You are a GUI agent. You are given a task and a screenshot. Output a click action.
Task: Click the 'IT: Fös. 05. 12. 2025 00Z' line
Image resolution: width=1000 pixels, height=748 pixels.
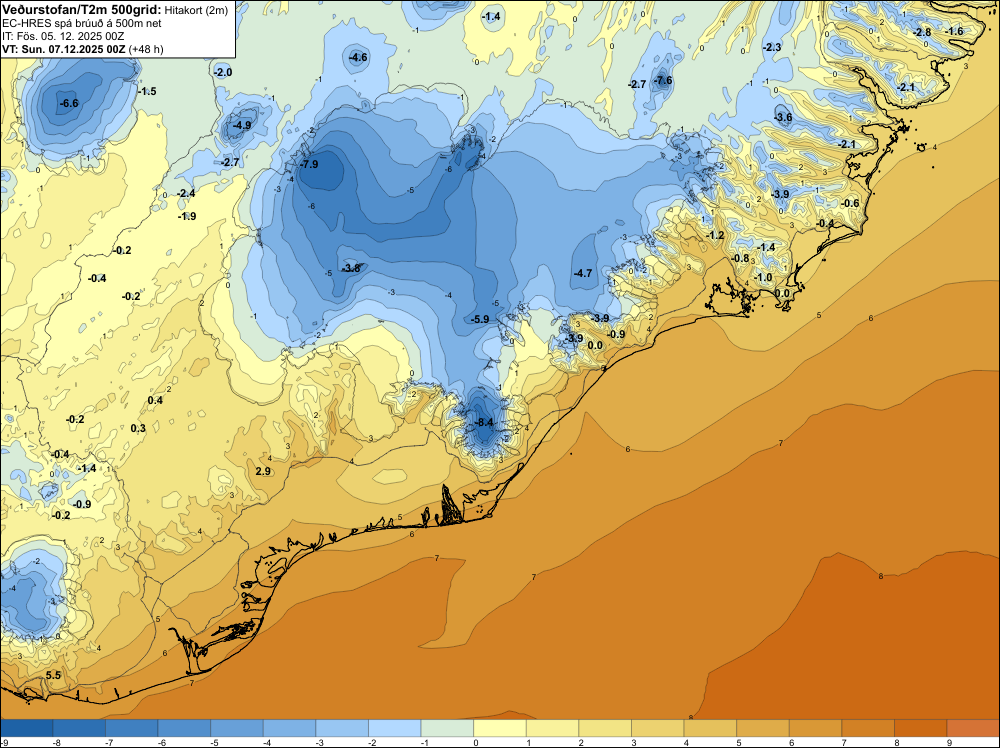click(x=62, y=36)
